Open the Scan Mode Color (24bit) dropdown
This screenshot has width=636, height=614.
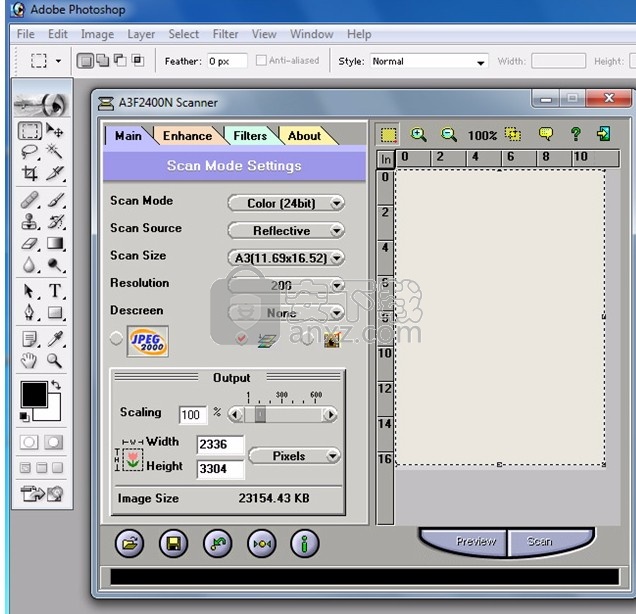point(286,203)
